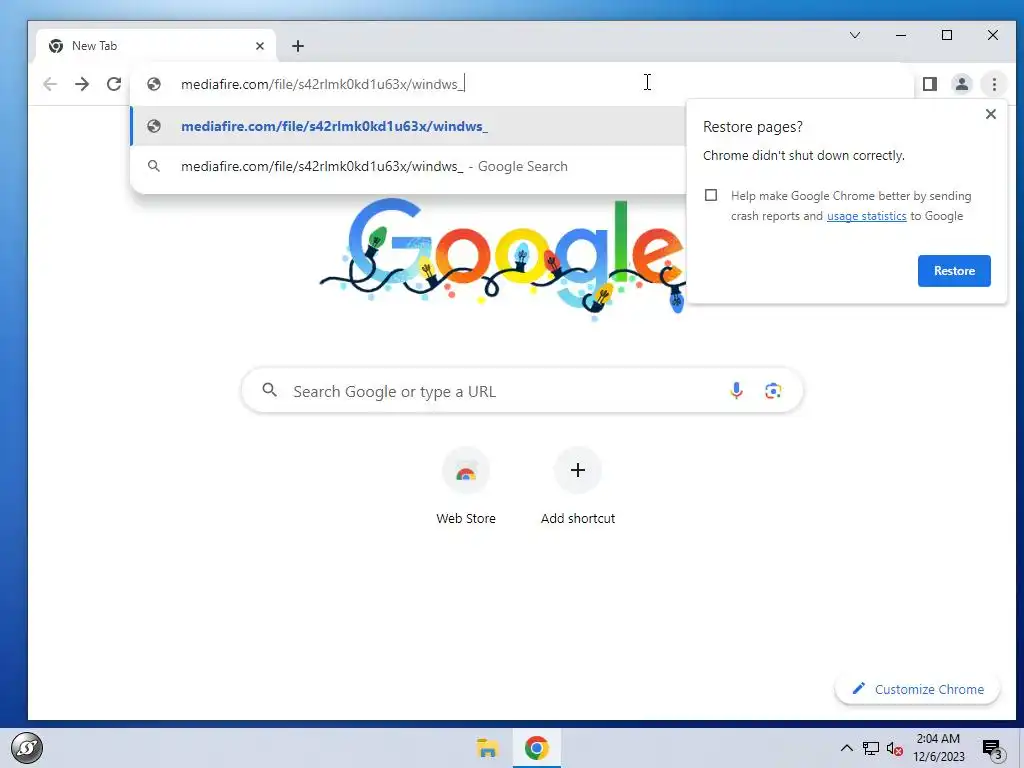Click the globe icon in the address bar
The height and width of the screenshot is (768, 1024).
click(x=154, y=84)
